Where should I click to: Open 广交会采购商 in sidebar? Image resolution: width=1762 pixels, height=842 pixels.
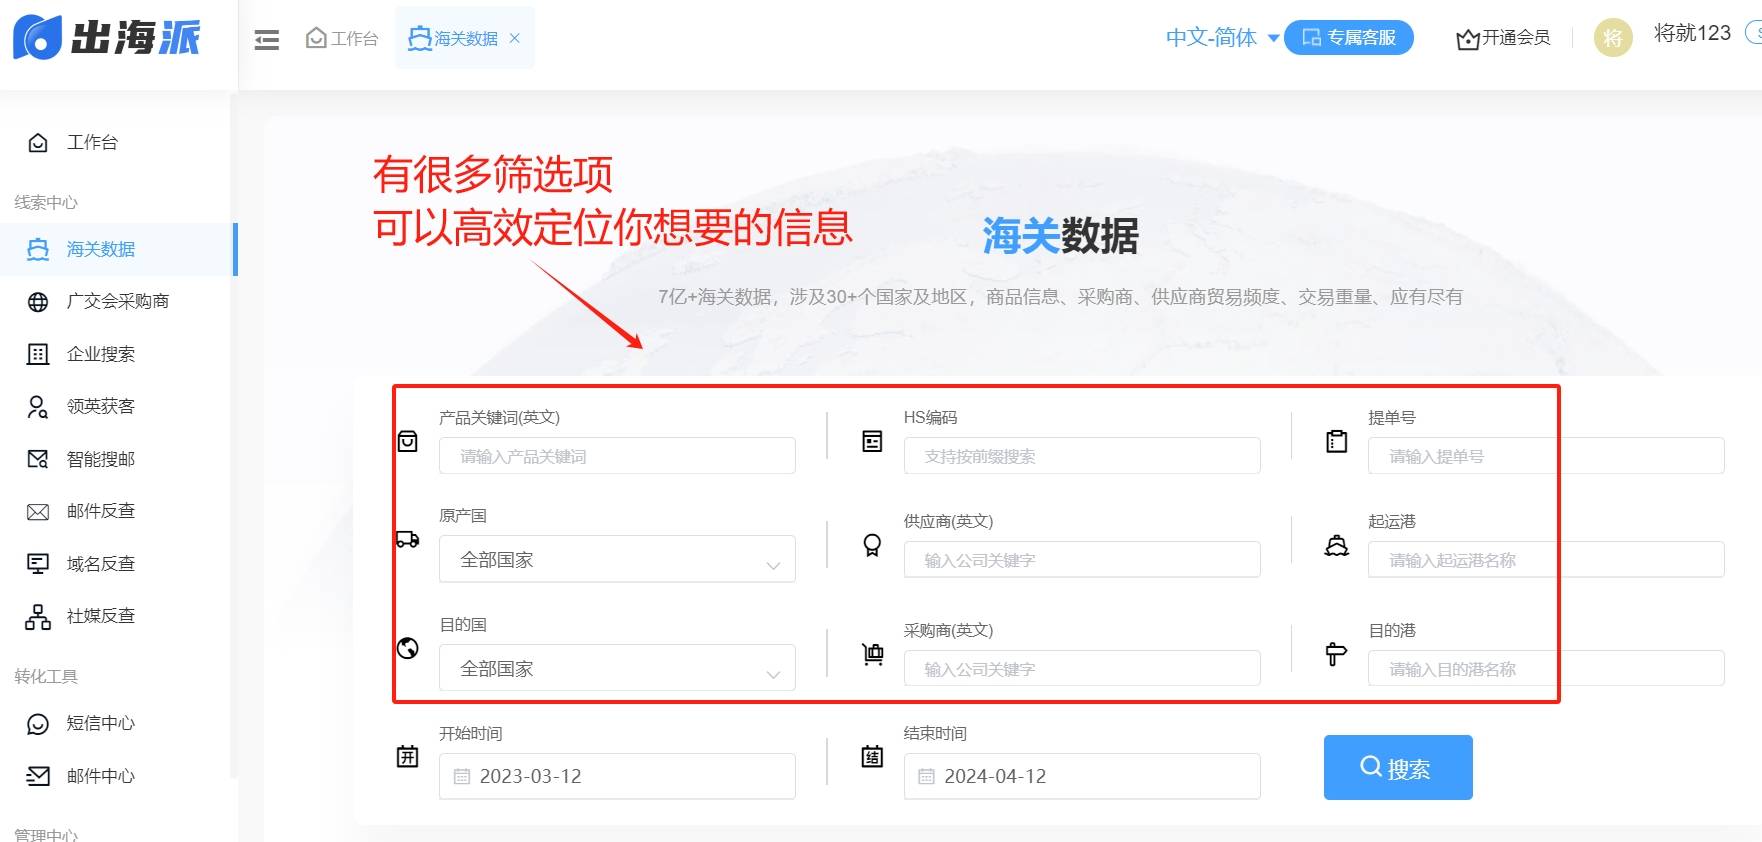click(116, 301)
